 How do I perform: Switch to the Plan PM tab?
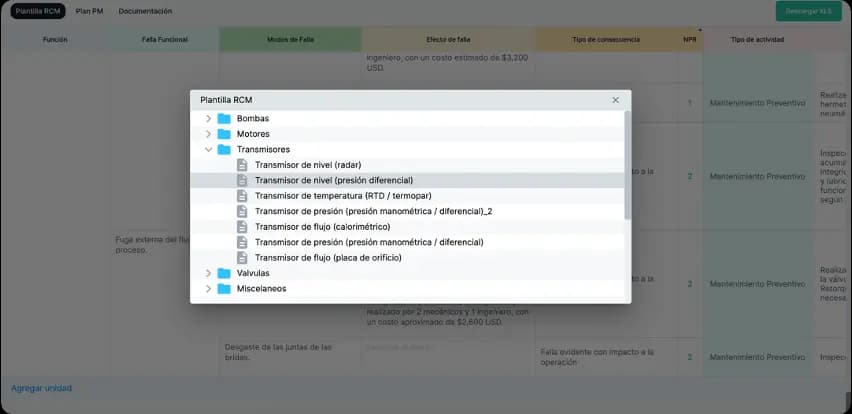90,11
